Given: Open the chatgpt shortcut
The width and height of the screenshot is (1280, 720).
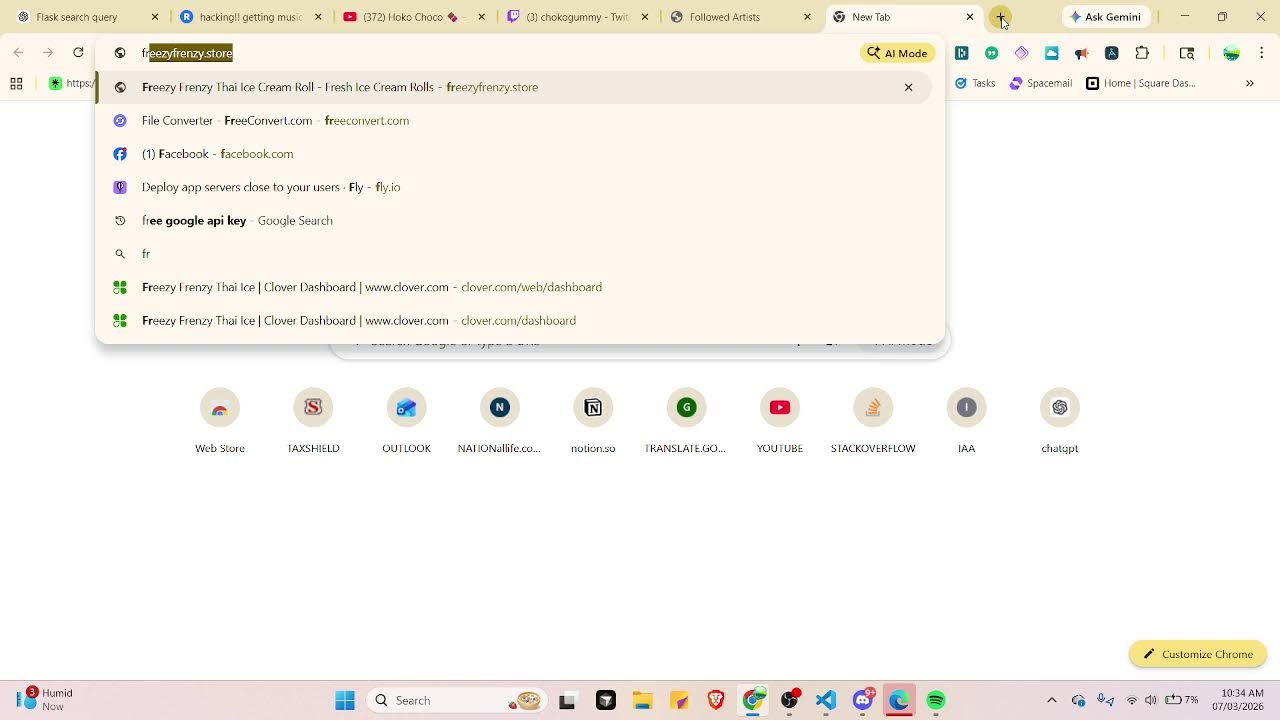Looking at the screenshot, I should coord(1060,420).
